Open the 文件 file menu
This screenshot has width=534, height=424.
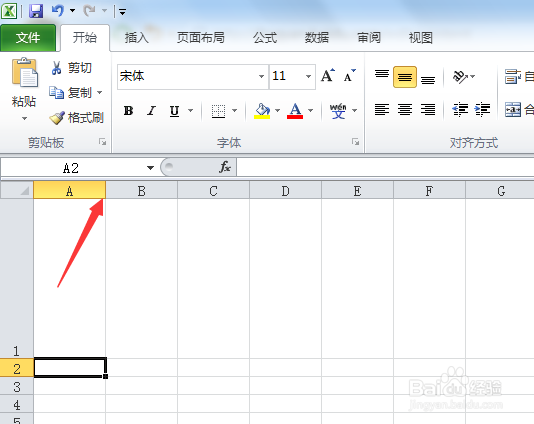(x=28, y=38)
